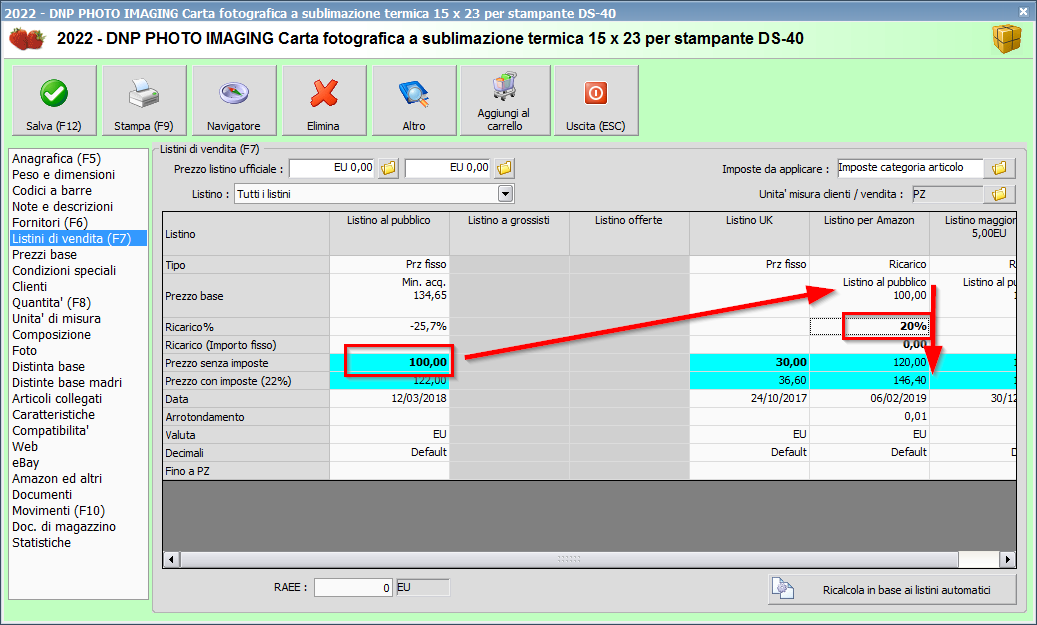The height and width of the screenshot is (625, 1037).
Task: Open Compatibilita' section
Action: point(50,431)
